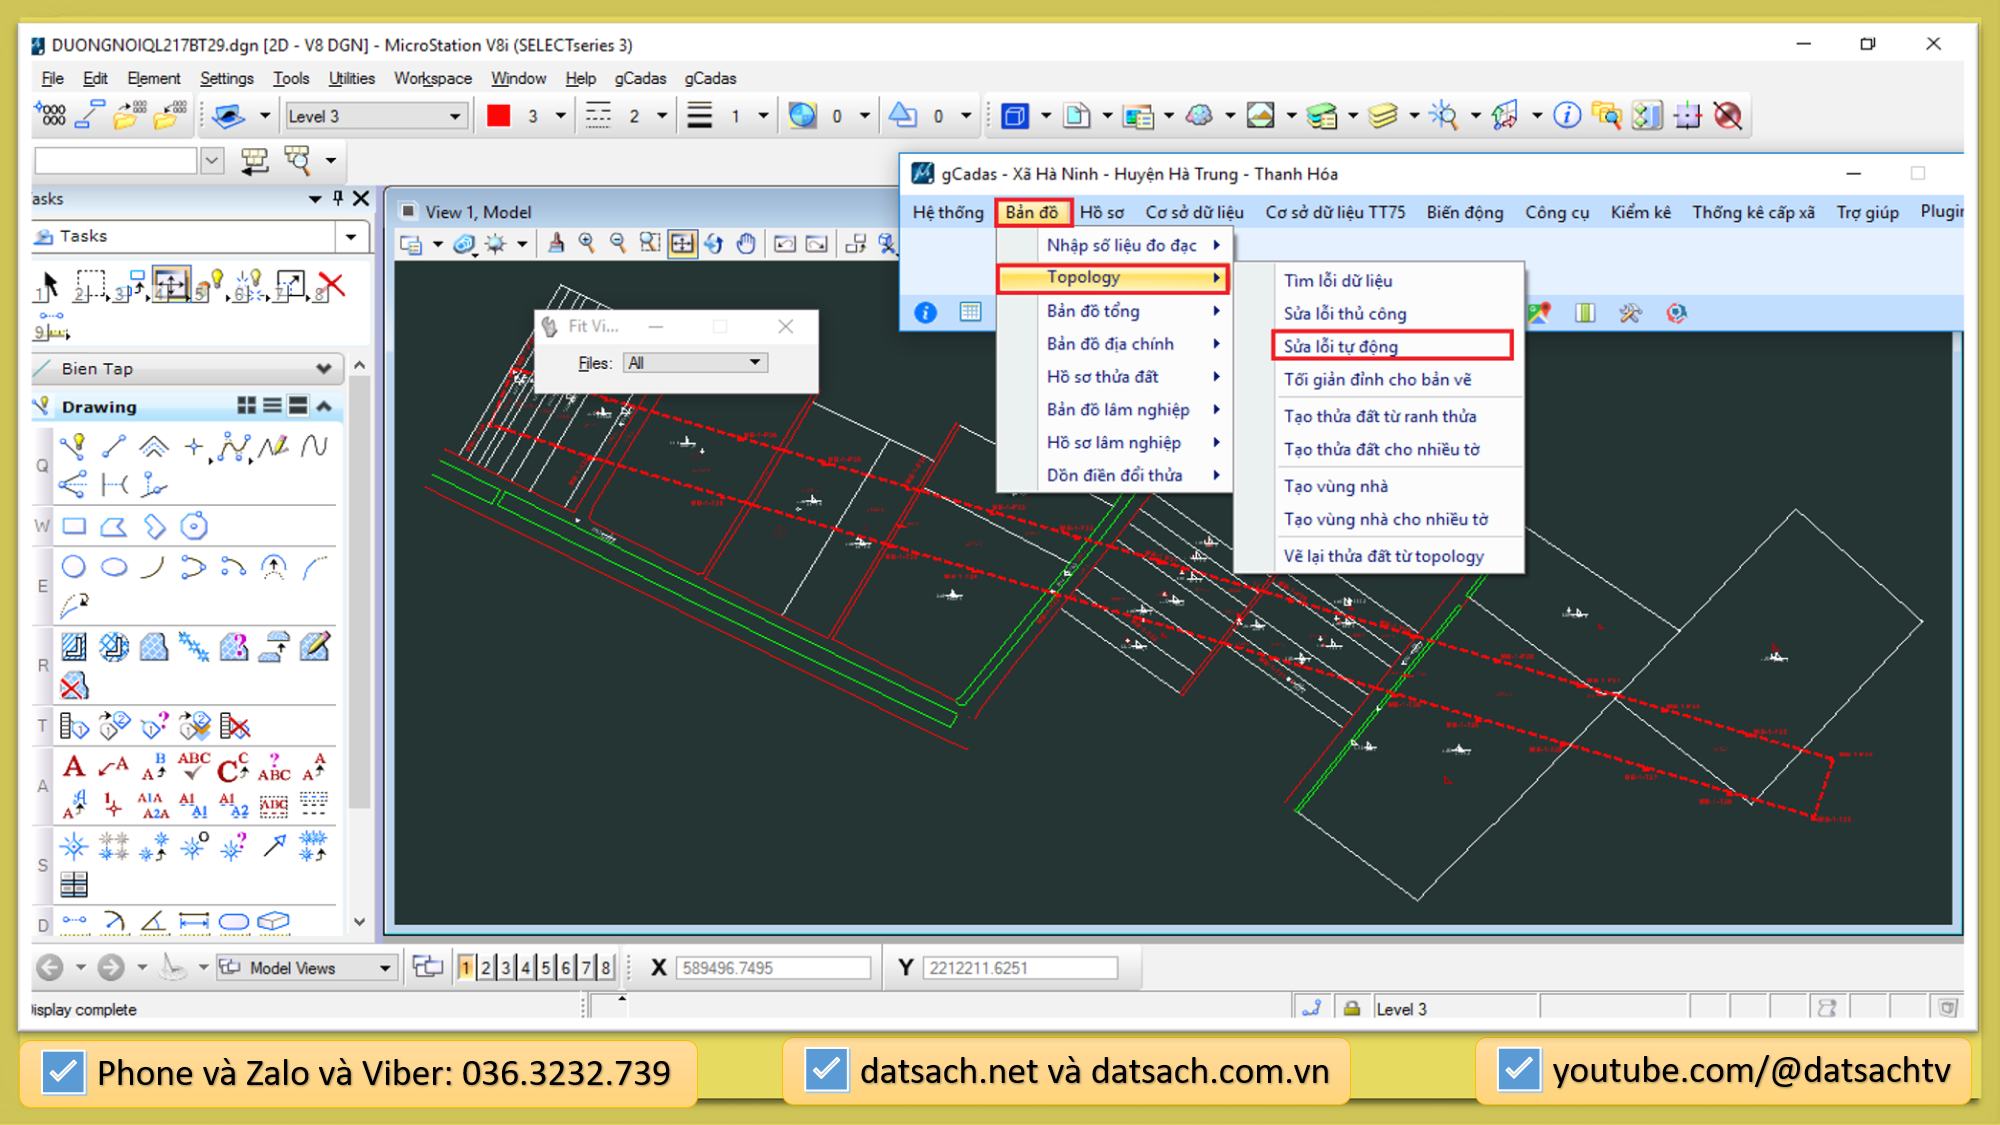Open the Level 3 active level dropdown
The image size is (2000, 1125).
(x=454, y=116)
